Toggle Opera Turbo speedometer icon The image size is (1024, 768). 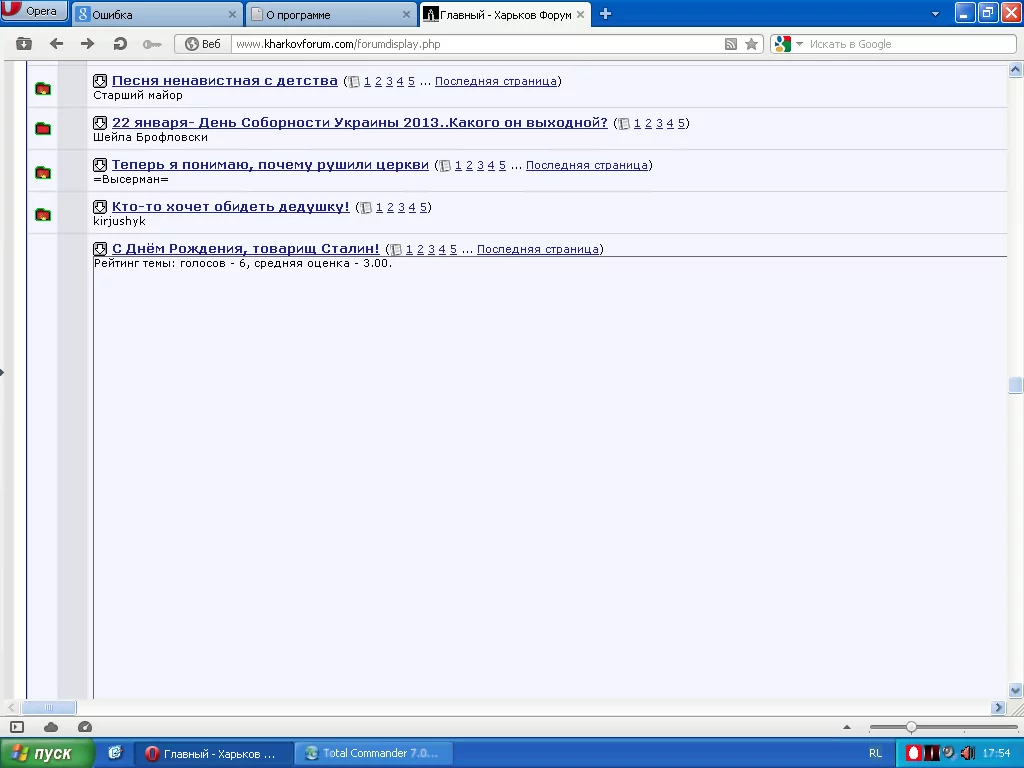(x=85, y=727)
